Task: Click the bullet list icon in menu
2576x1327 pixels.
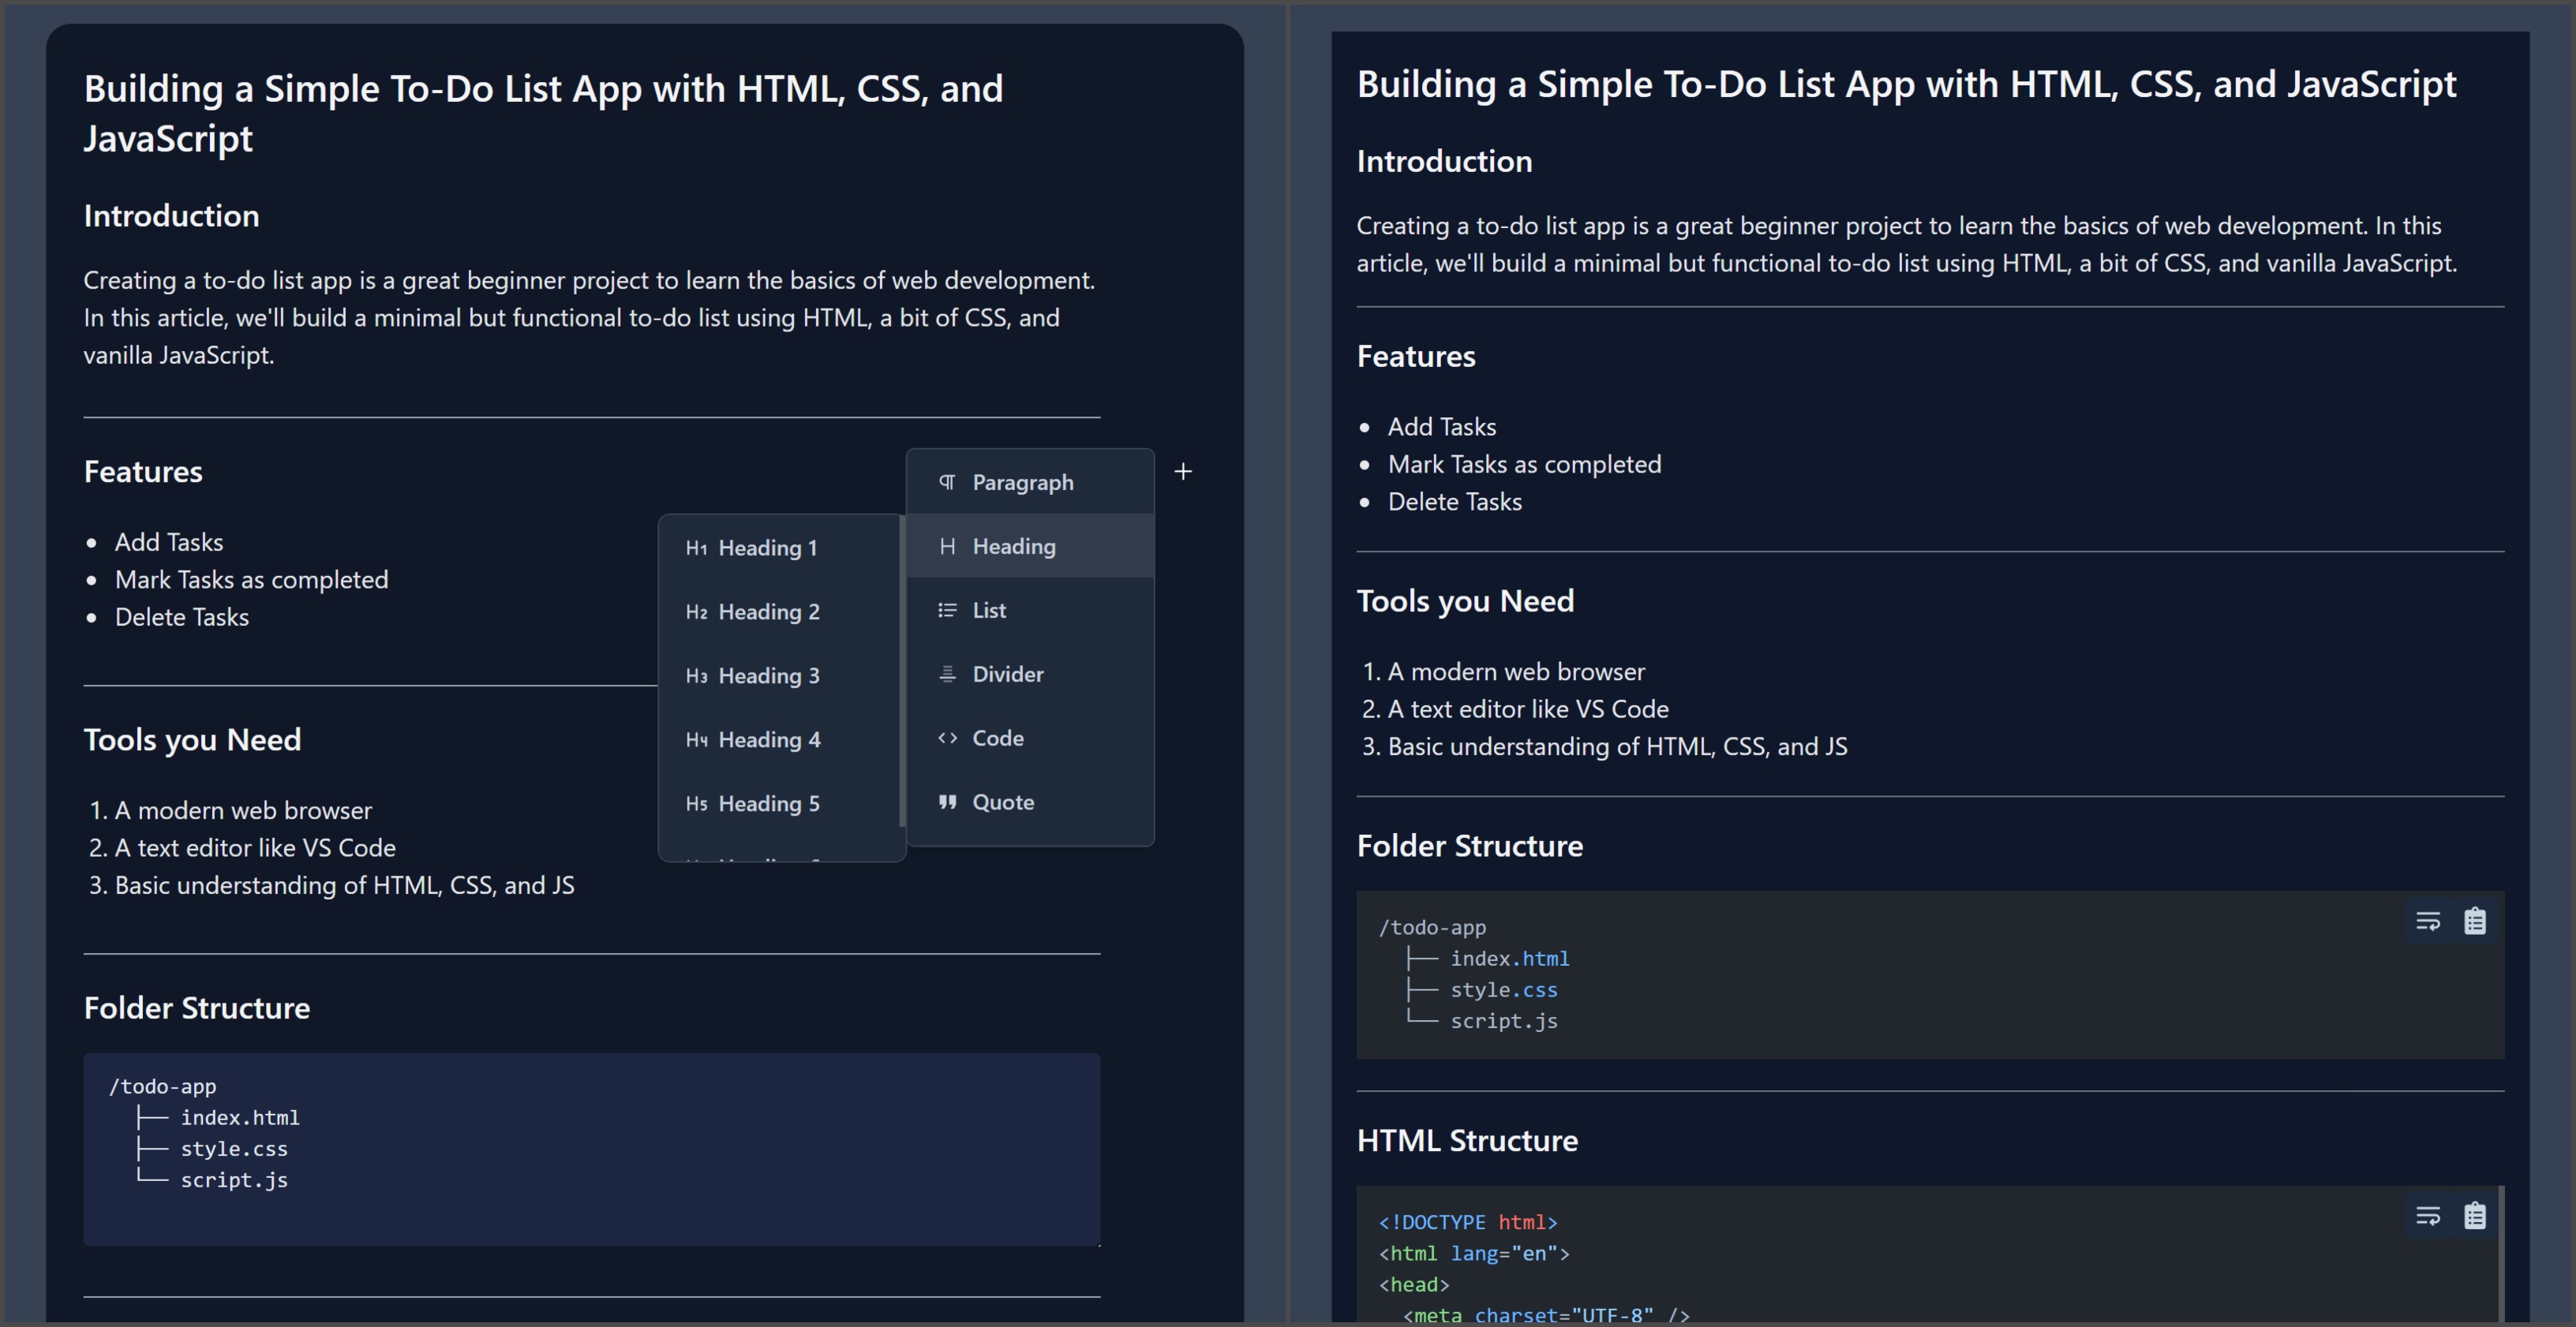Action: click(947, 610)
